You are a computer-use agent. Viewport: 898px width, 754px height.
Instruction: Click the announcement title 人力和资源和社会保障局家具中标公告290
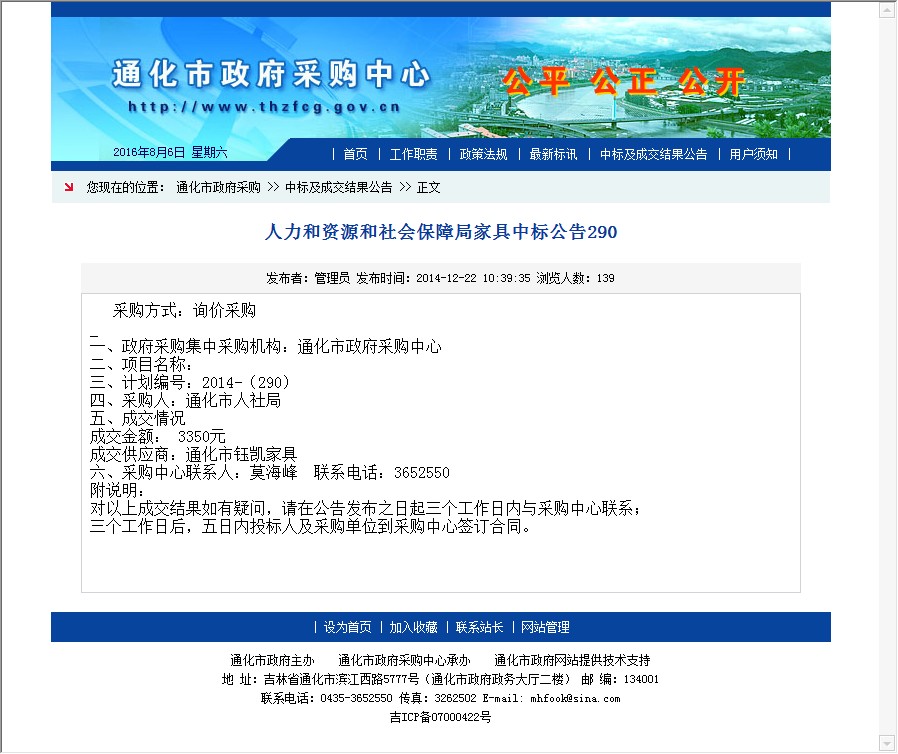tap(441, 232)
